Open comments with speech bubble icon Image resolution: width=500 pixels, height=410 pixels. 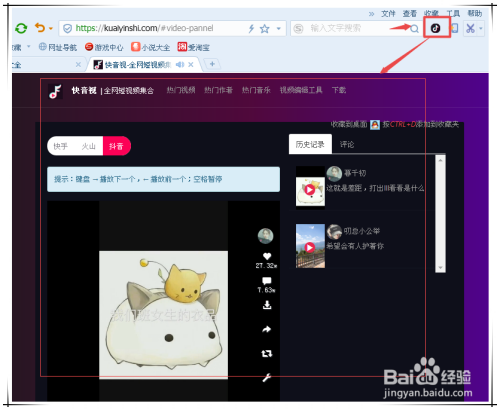pos(267,281)
